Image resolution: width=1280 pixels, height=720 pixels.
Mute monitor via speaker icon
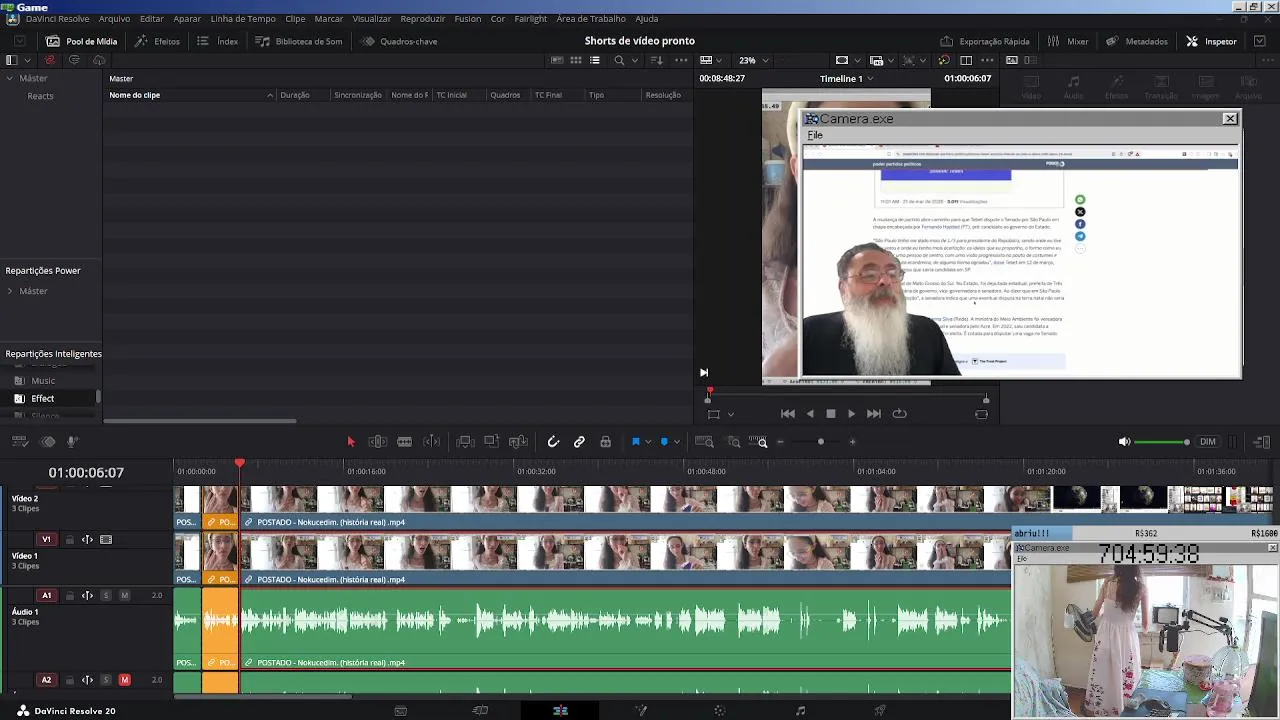click(x=1124, y=442)
